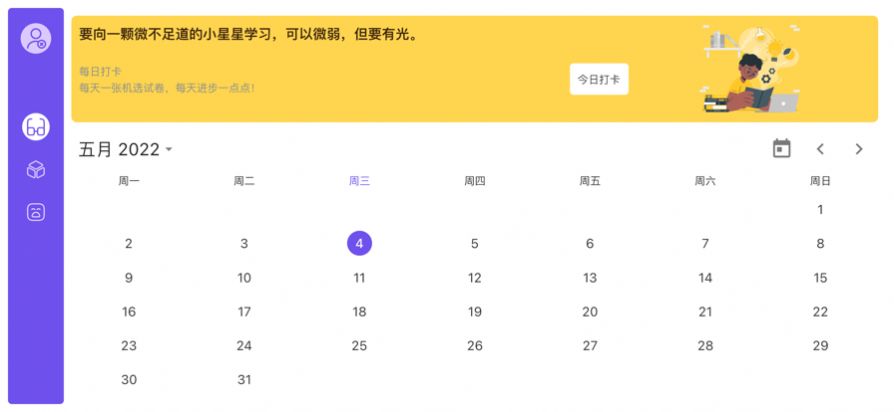Viewport: 894px width, 412px height.
Task: Expand the 五月 2022 month dropdown
Action: point(126,150)
